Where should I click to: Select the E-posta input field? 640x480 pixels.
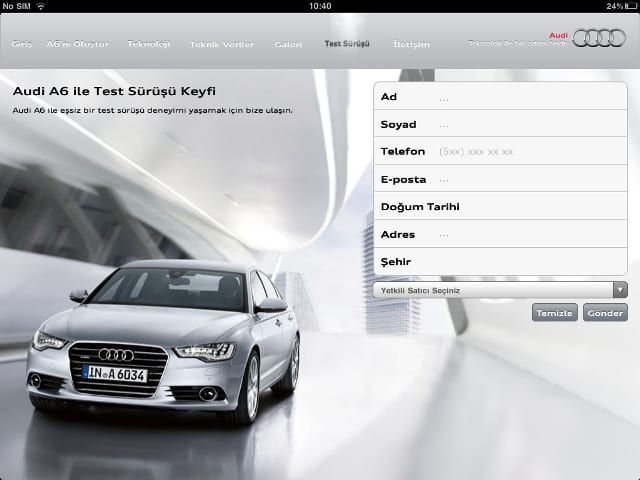pyautogui.click(x=500, y=179)
